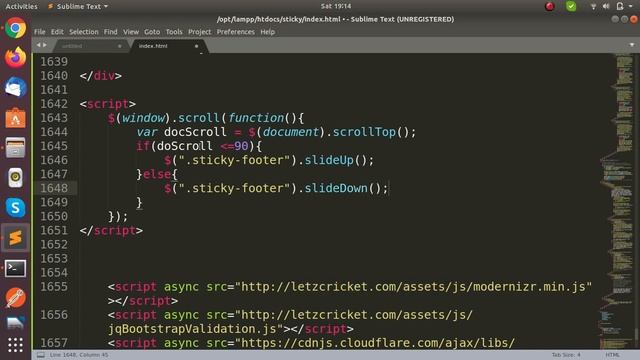
Task: Open the Tools menu
Action: pyautogui.click(x=174, y=32)
